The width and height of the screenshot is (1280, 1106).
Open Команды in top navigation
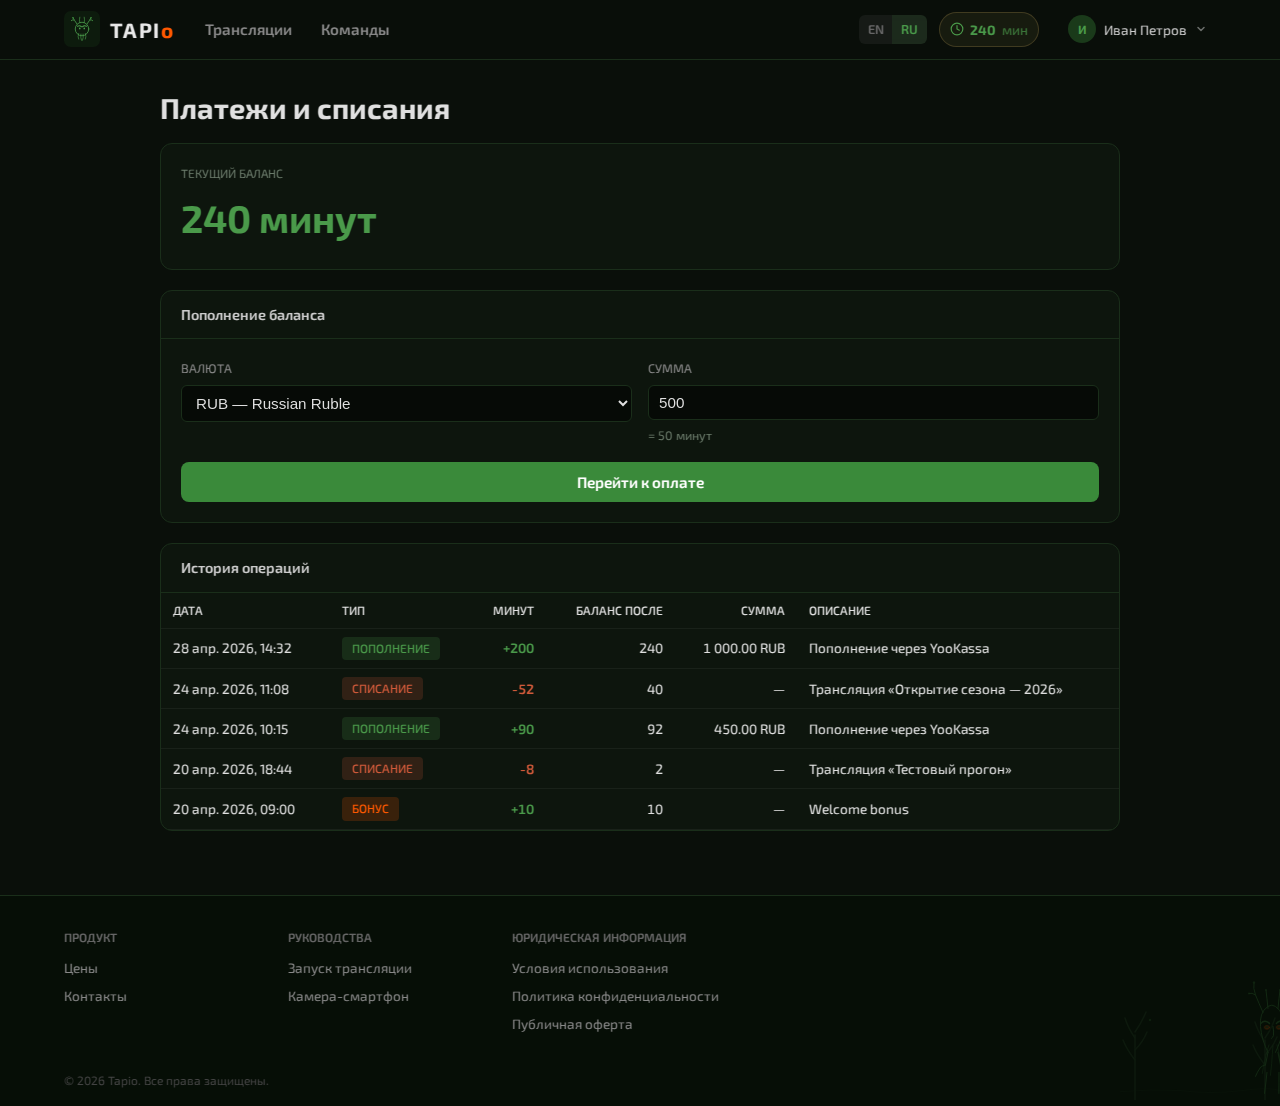(x=355, y=30)
